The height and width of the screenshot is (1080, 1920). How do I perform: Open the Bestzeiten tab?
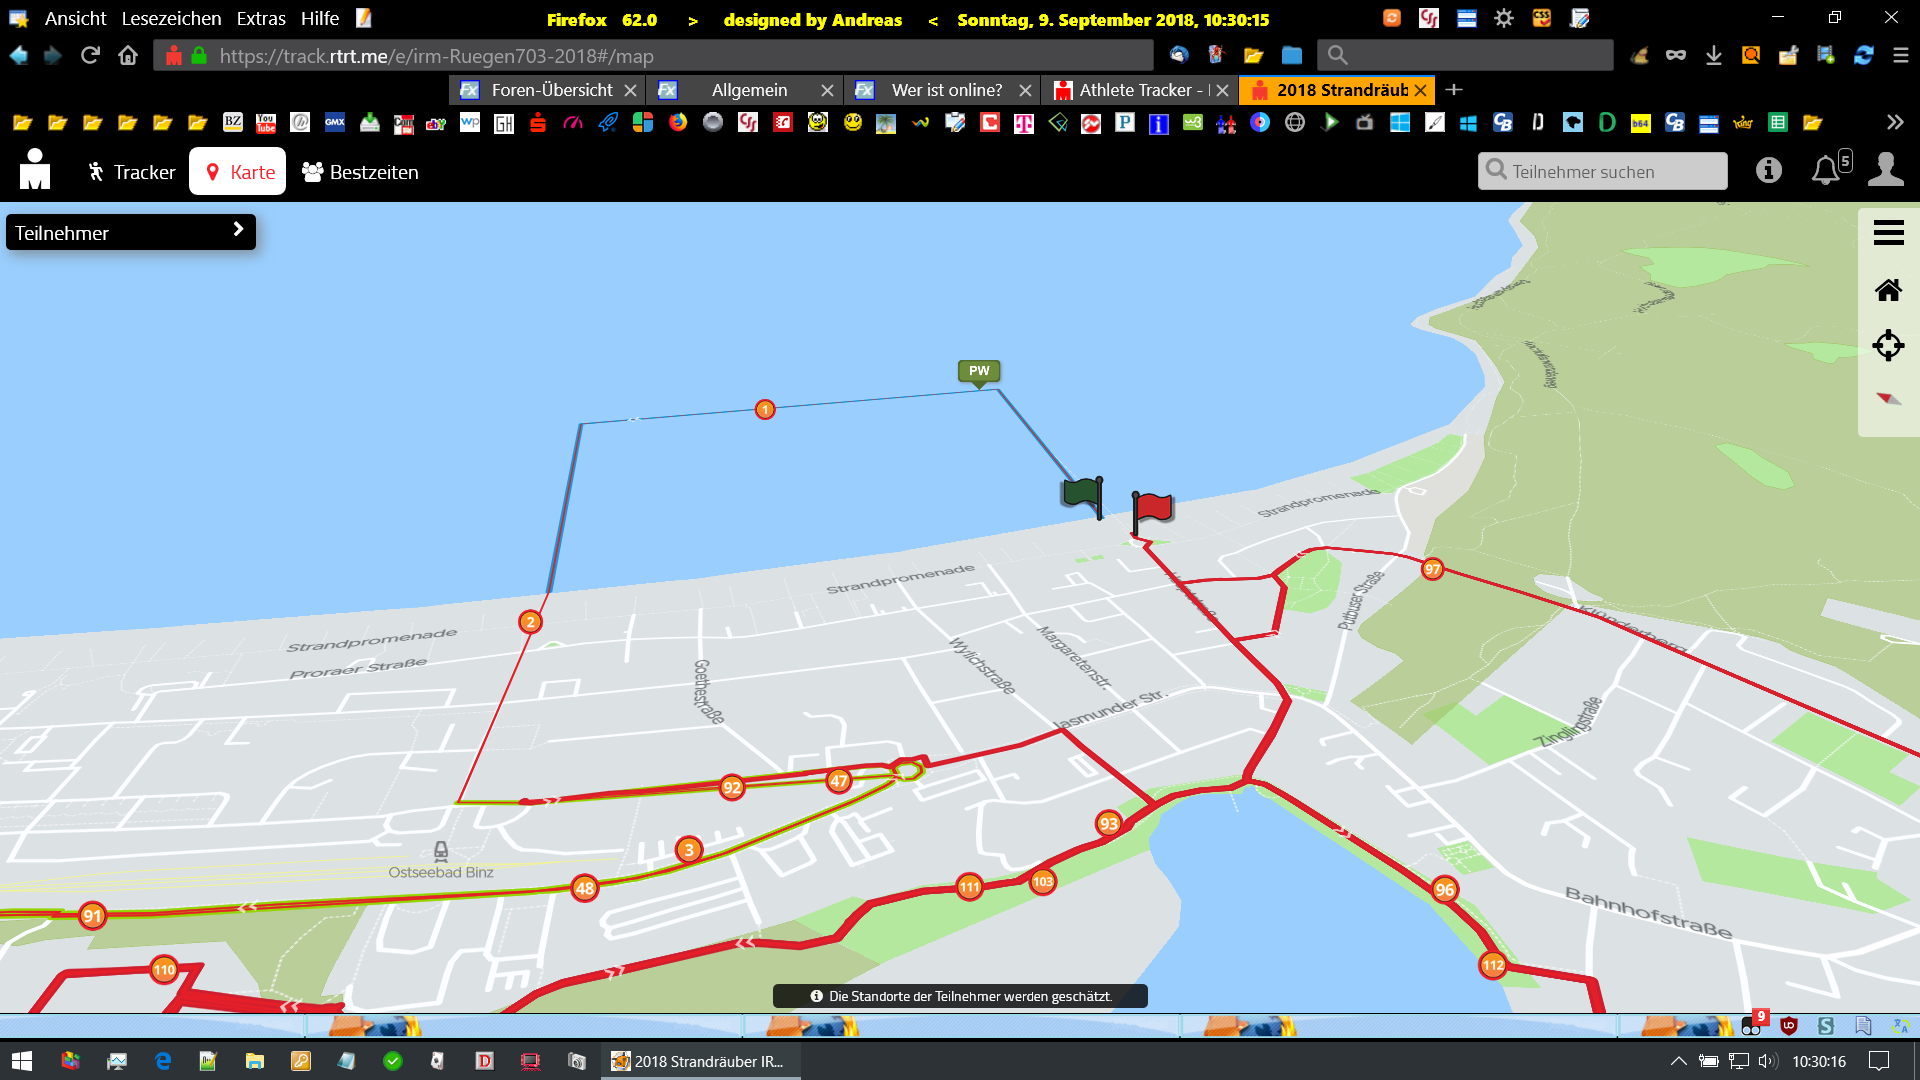[x=361, y=172]
